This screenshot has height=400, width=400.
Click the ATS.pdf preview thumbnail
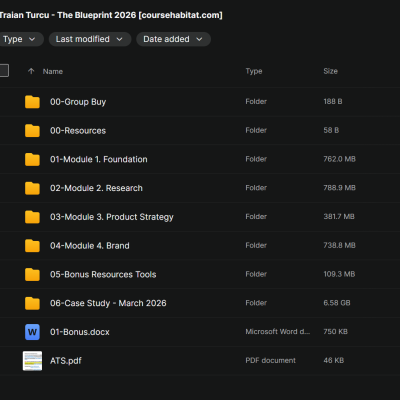click(32, 361)
